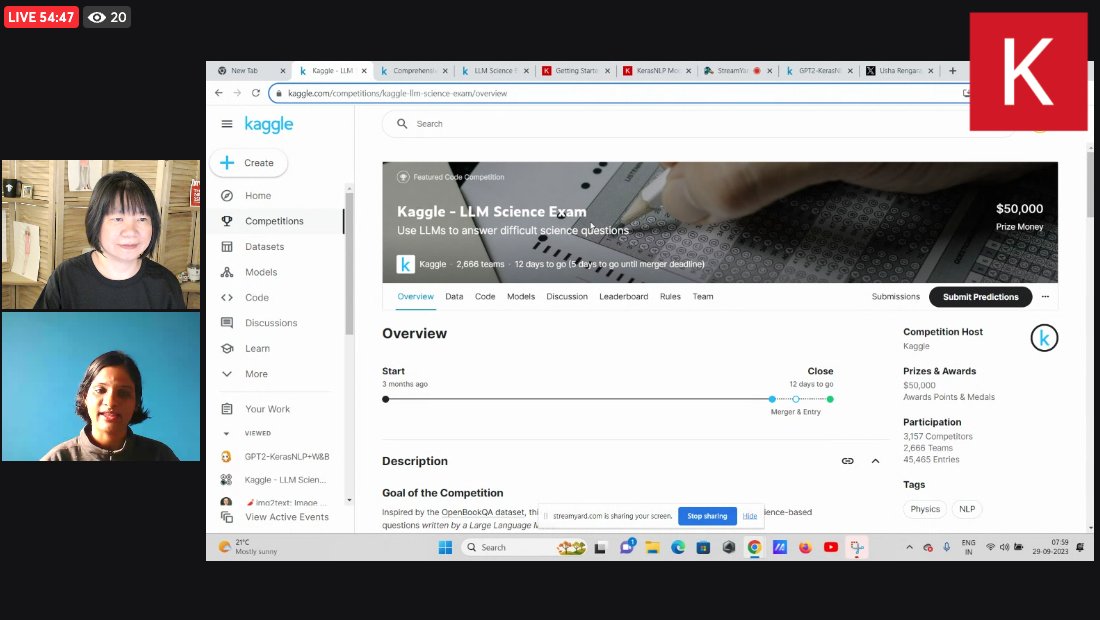Switch to the Getting Start browser tab
1100x620 pixels.
tap(576, 71)
